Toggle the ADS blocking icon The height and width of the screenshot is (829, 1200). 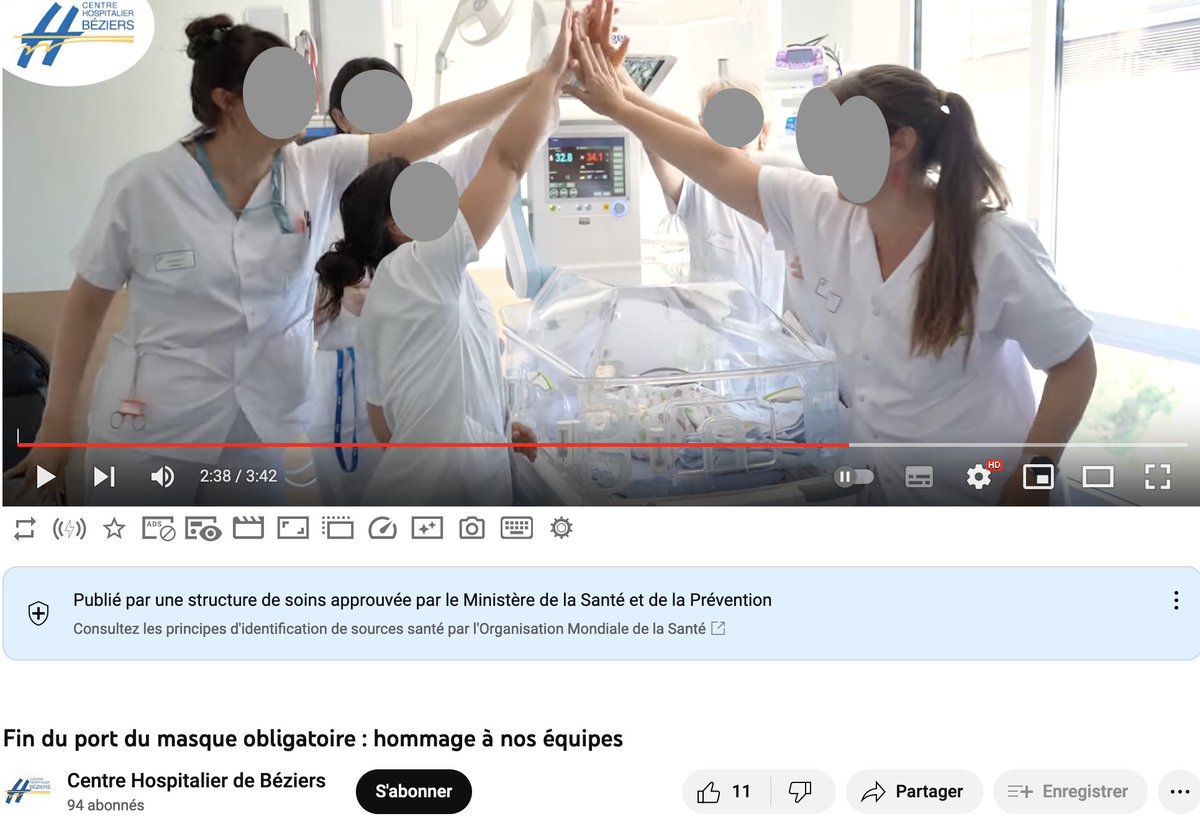tap(159, 528)
